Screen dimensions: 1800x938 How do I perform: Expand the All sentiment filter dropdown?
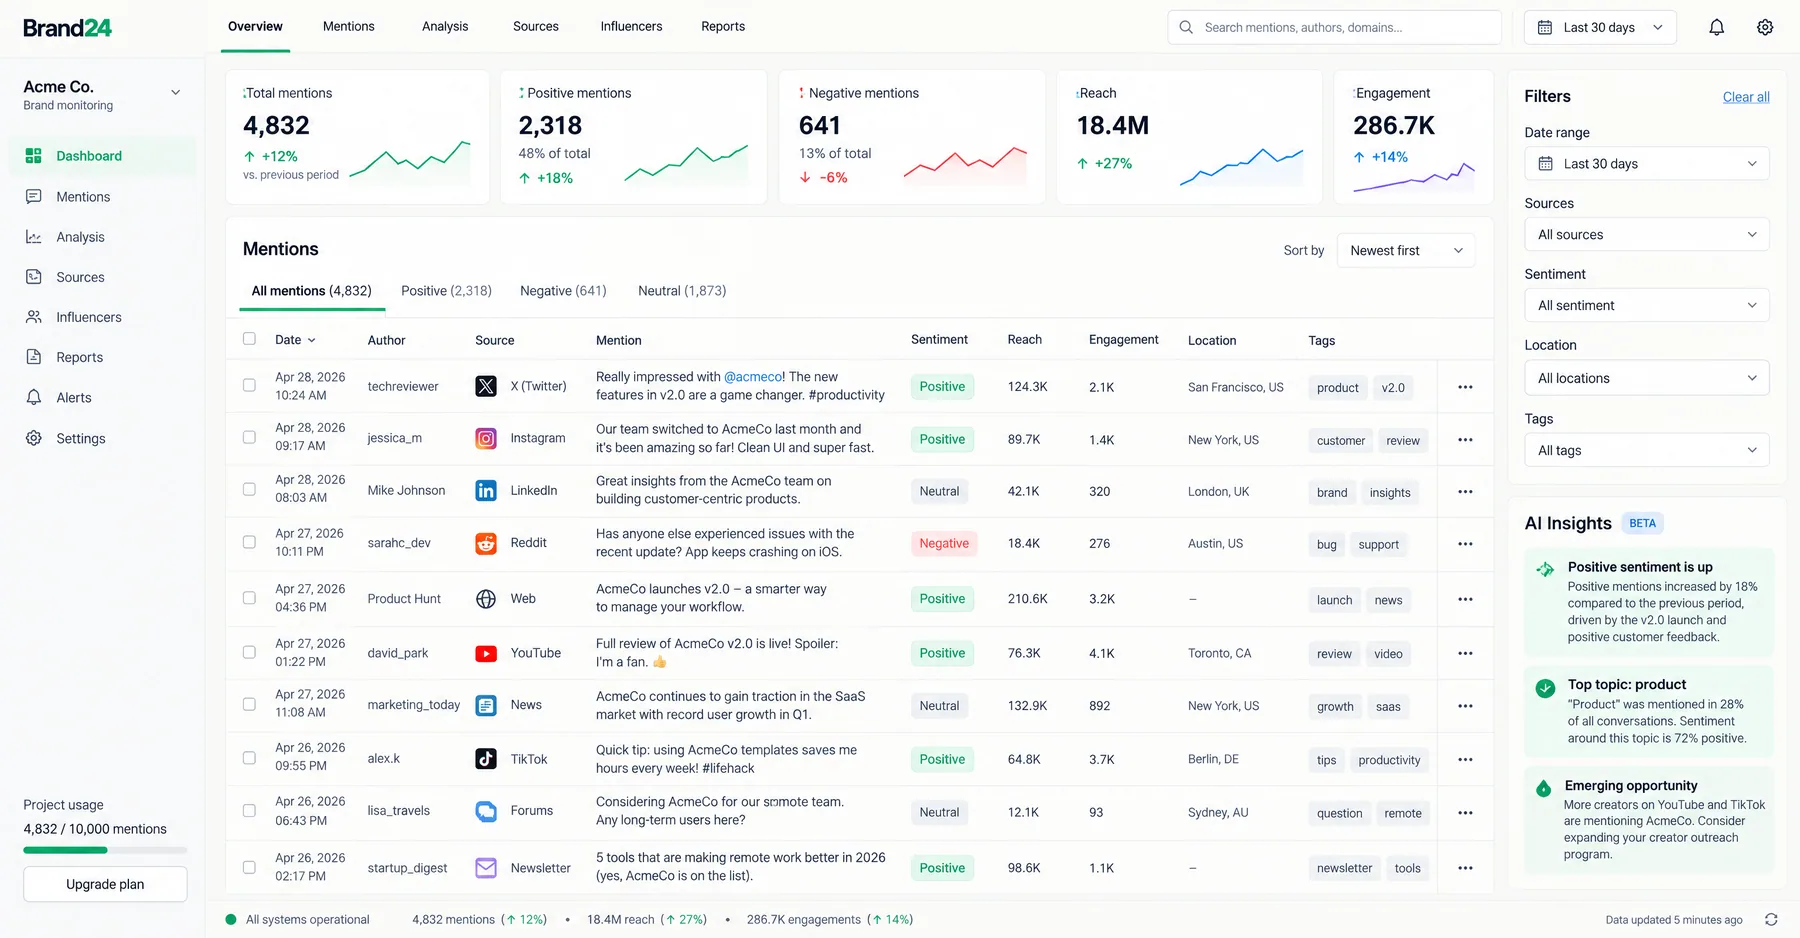[x=1647, y=306]
